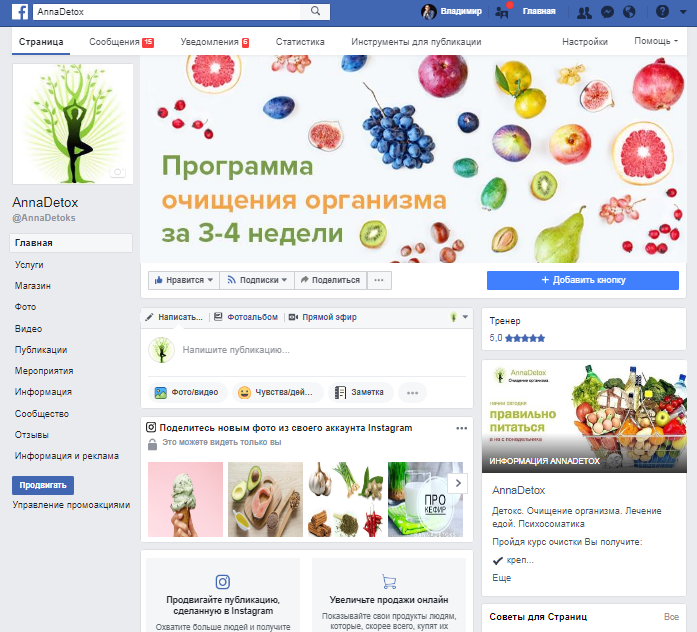Expand the Подписки dropdown button
Viewport: 697px width, 632px height.
click(x=257, y=280)
